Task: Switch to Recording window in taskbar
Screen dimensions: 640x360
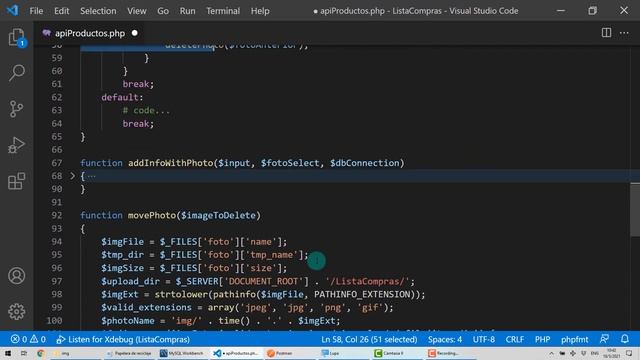Action: pos(444,353)
